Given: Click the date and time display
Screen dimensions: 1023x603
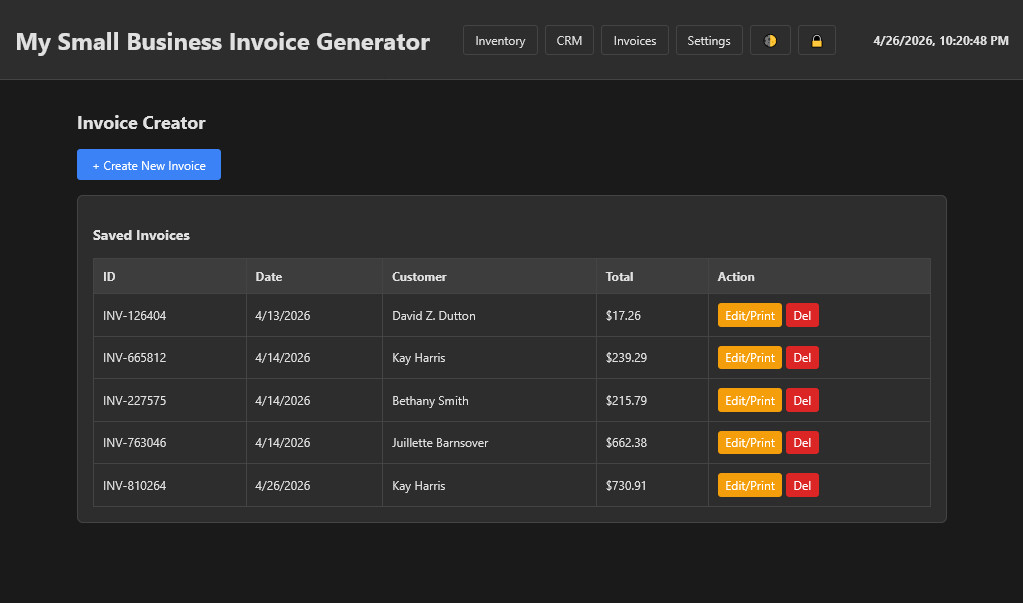Looking at the screenshot, I should point(941,40).
